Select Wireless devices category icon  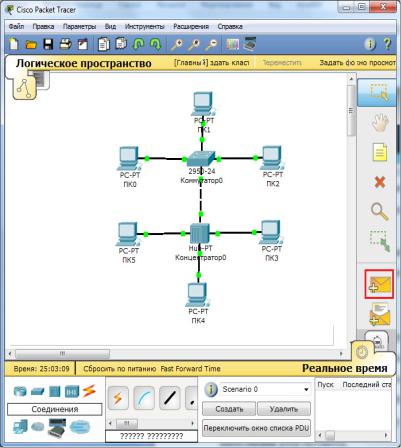pos(72,391)
